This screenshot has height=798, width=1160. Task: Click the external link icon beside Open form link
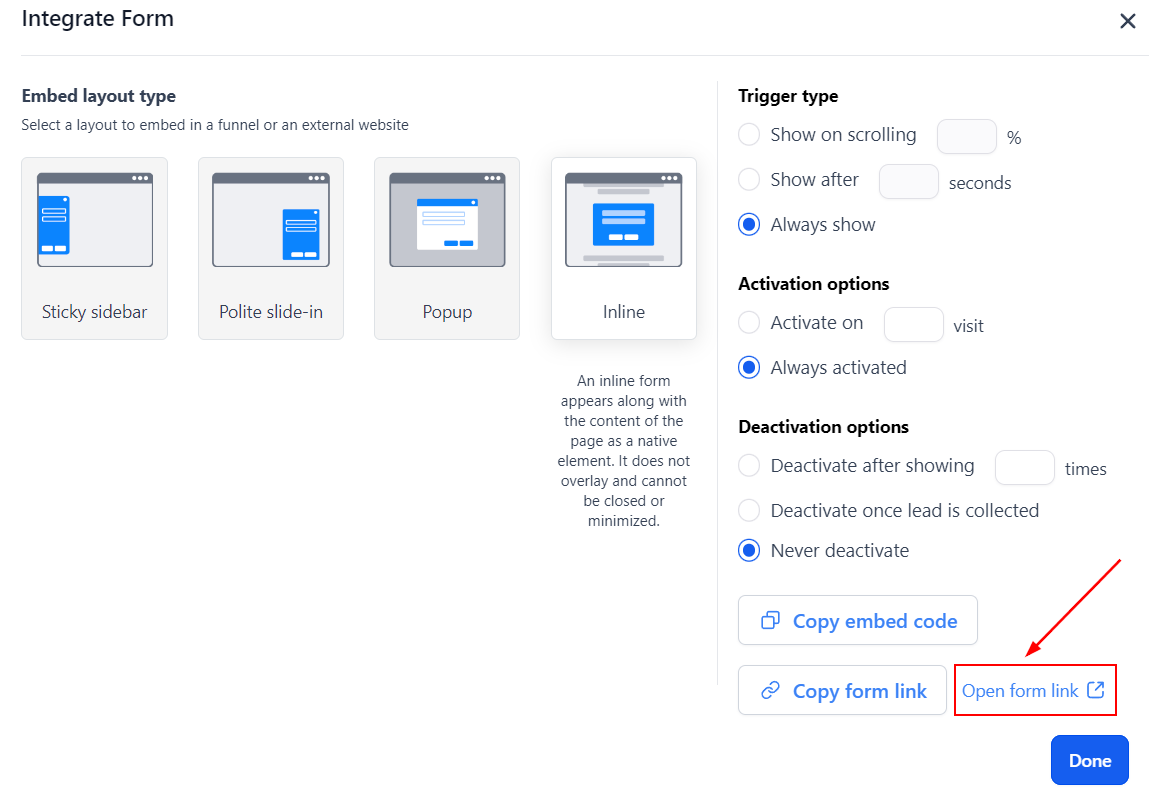[x=1096, y=690]
